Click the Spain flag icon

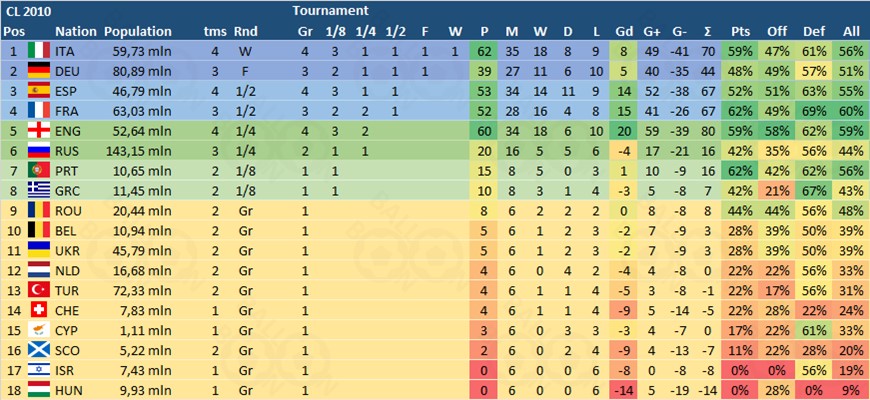(39, 92)
